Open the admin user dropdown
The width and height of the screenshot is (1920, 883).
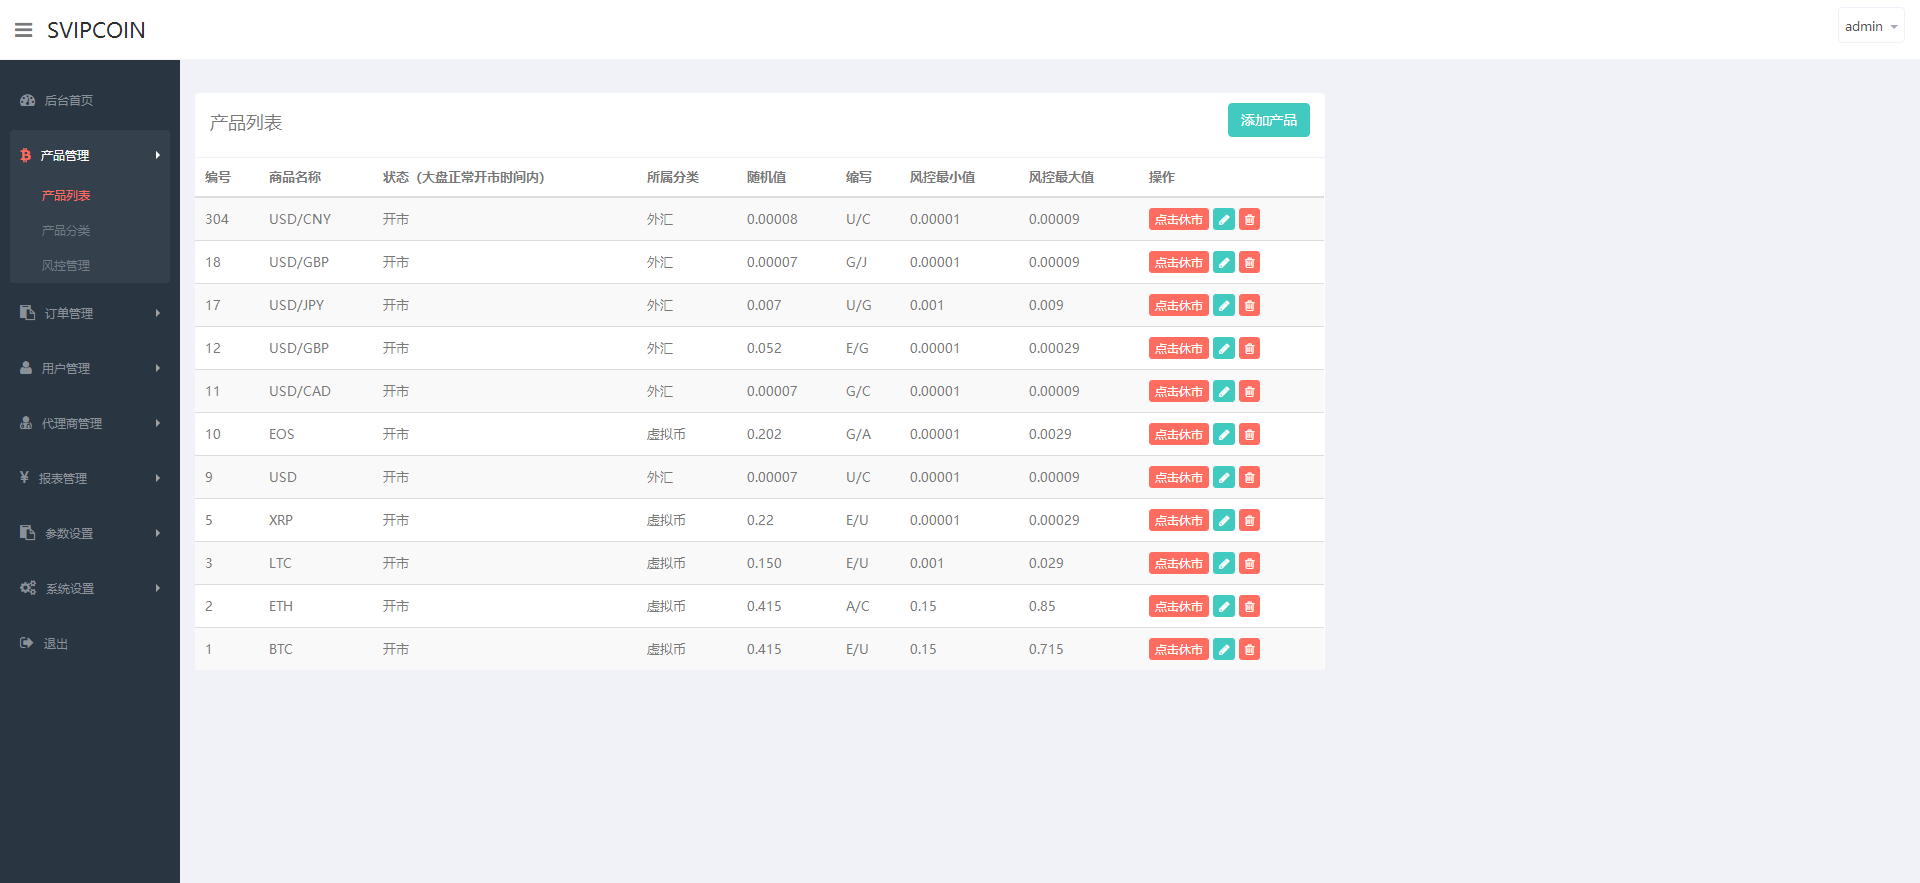pyautogui.click(x=1870, y=27)
